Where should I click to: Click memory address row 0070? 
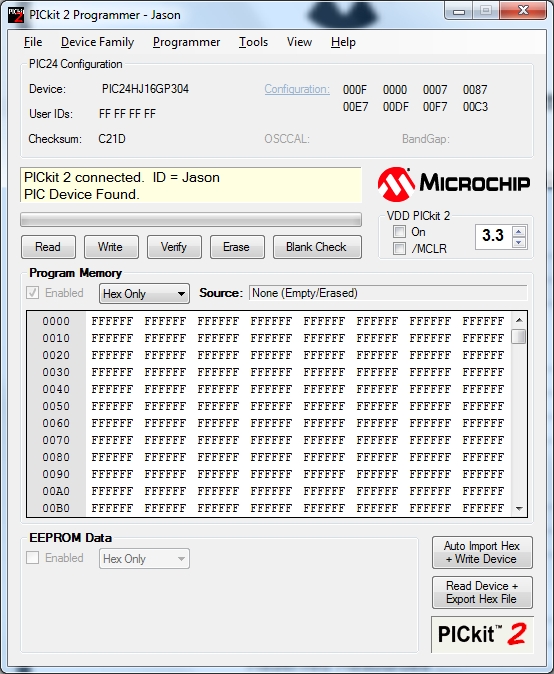pos(56,440)
